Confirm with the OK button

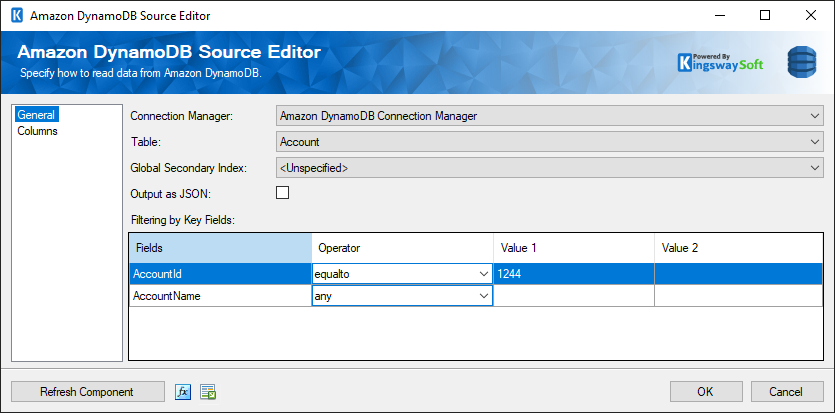click(x=706, y=392)
